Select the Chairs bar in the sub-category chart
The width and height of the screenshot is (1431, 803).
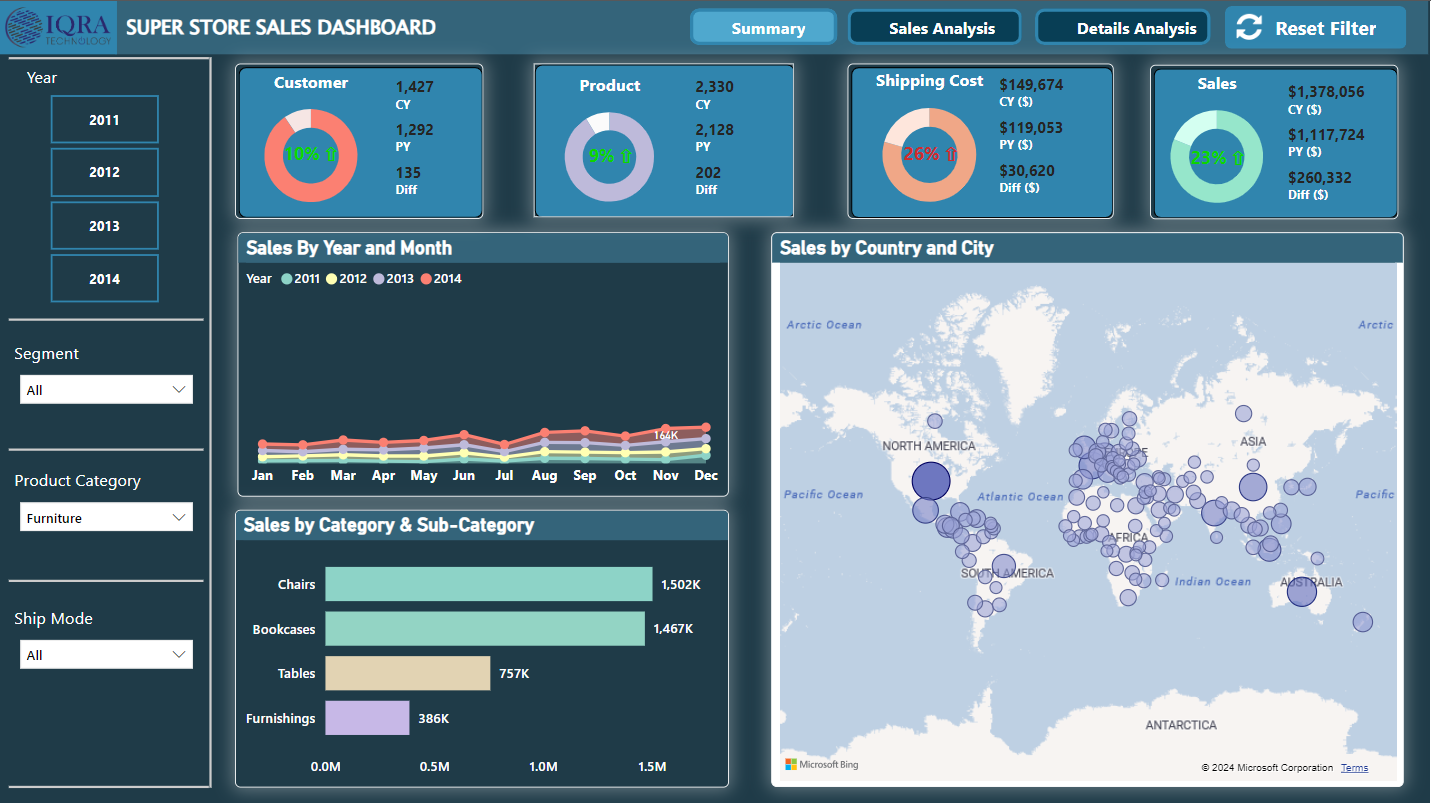coord(488,584)
